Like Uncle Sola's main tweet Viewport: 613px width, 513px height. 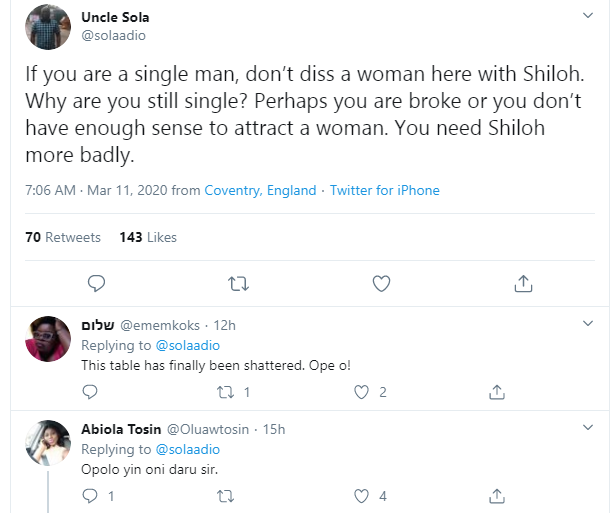381,284
